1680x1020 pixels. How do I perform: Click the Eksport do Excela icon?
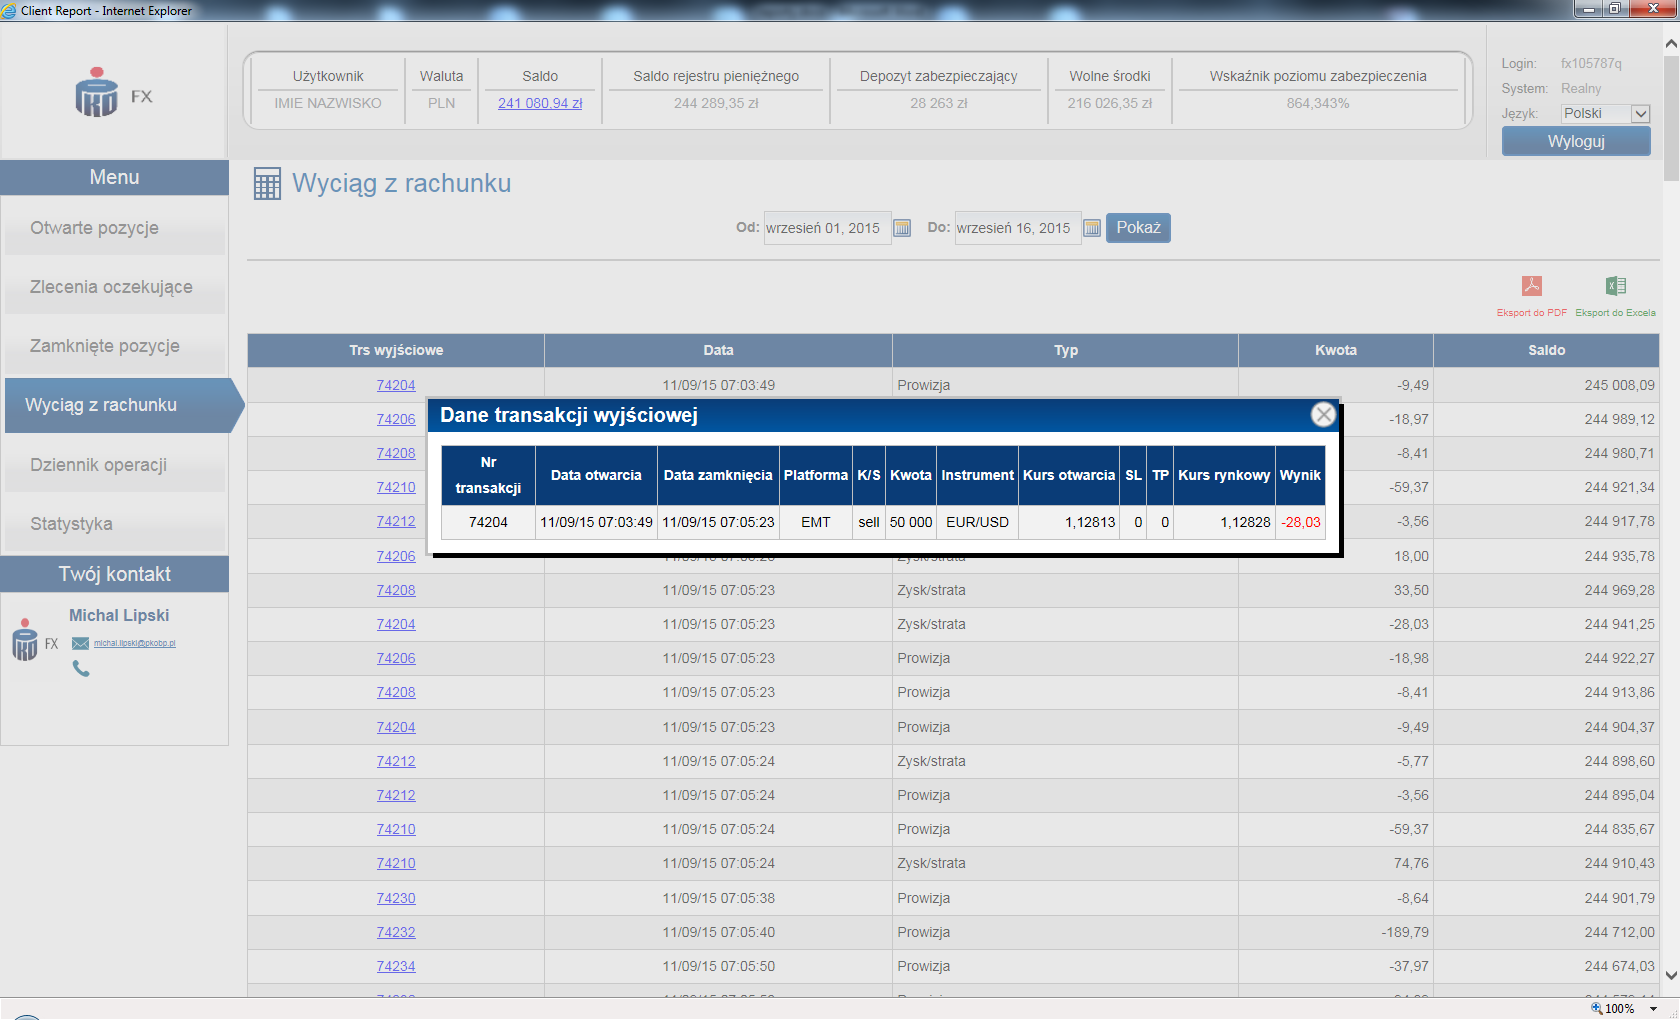click(1615, 286)
